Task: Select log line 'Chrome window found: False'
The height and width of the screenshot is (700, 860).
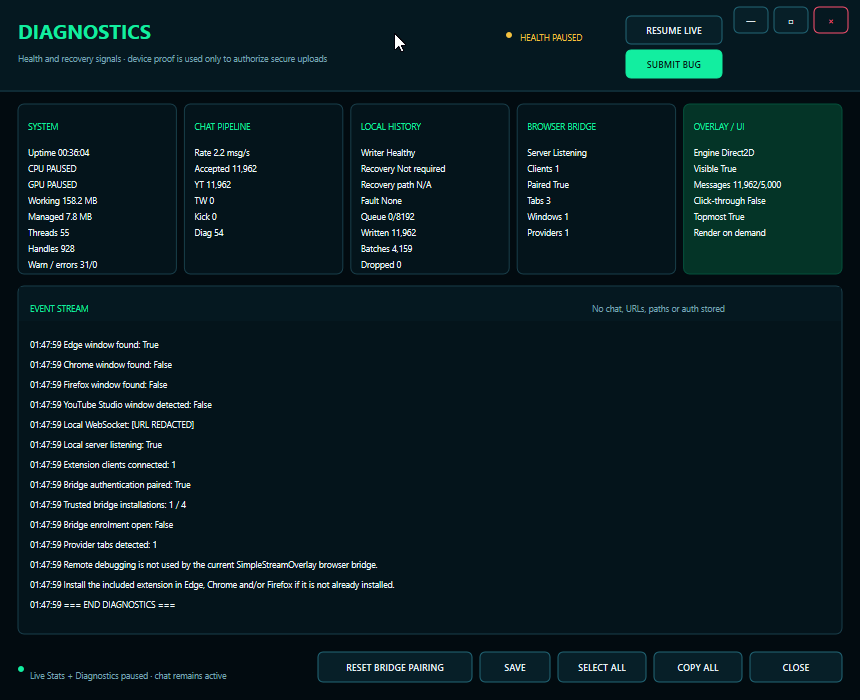Action: (101, 365)
